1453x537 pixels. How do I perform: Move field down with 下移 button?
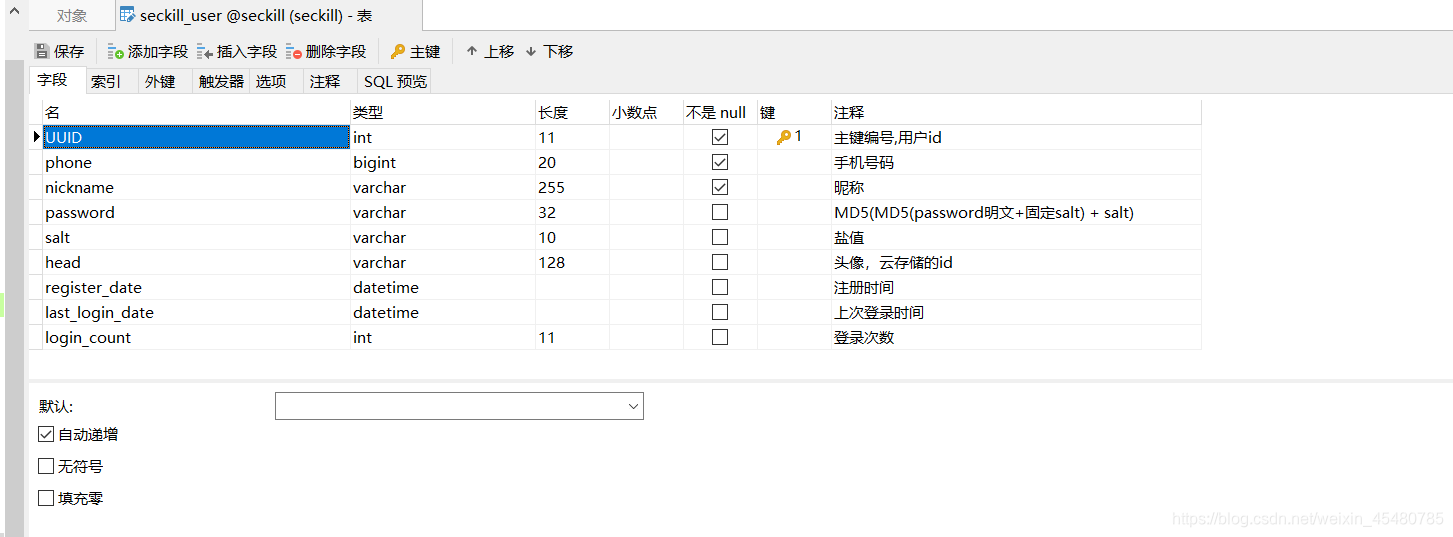[x=549, y=51]
